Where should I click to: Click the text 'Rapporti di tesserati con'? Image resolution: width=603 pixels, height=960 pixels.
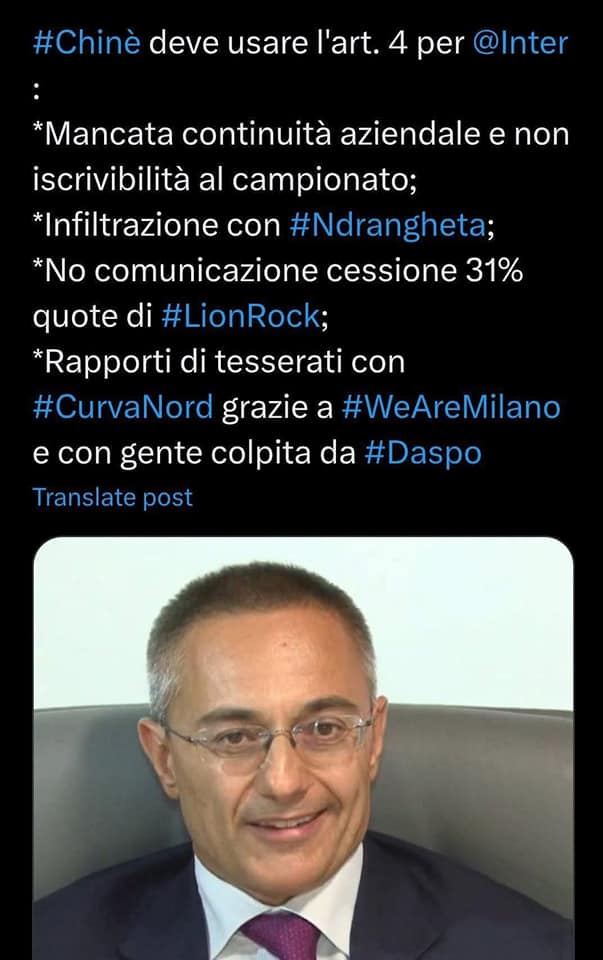[225, 361]
